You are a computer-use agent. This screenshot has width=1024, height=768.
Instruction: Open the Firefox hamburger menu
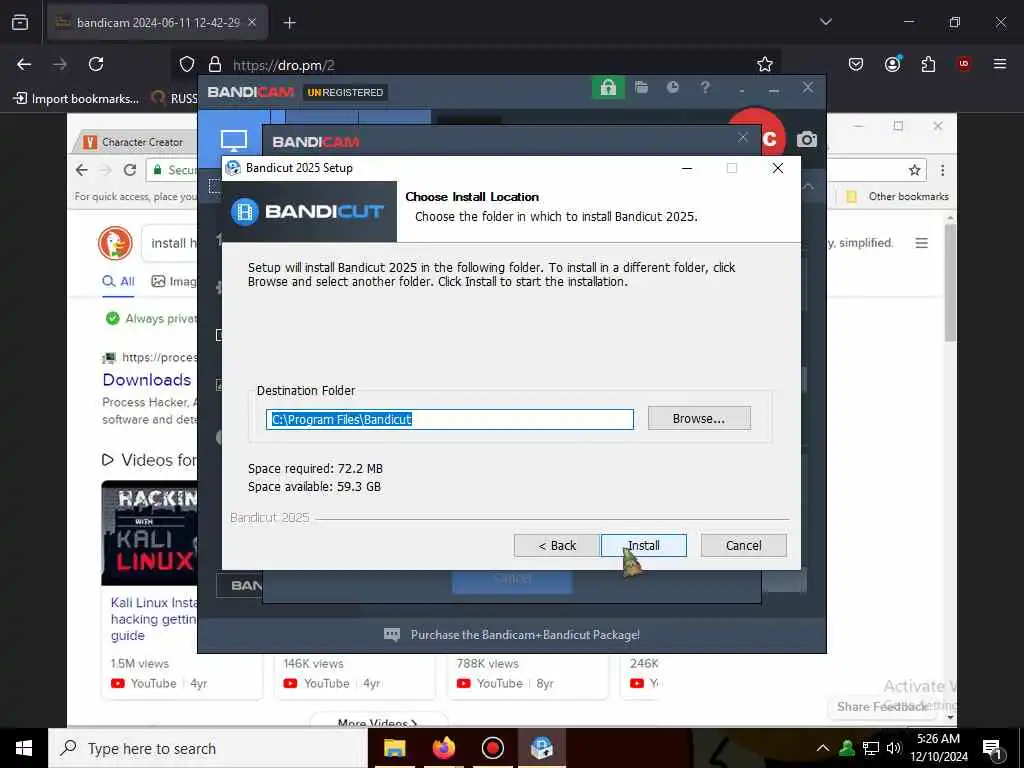click(1000, 64)
